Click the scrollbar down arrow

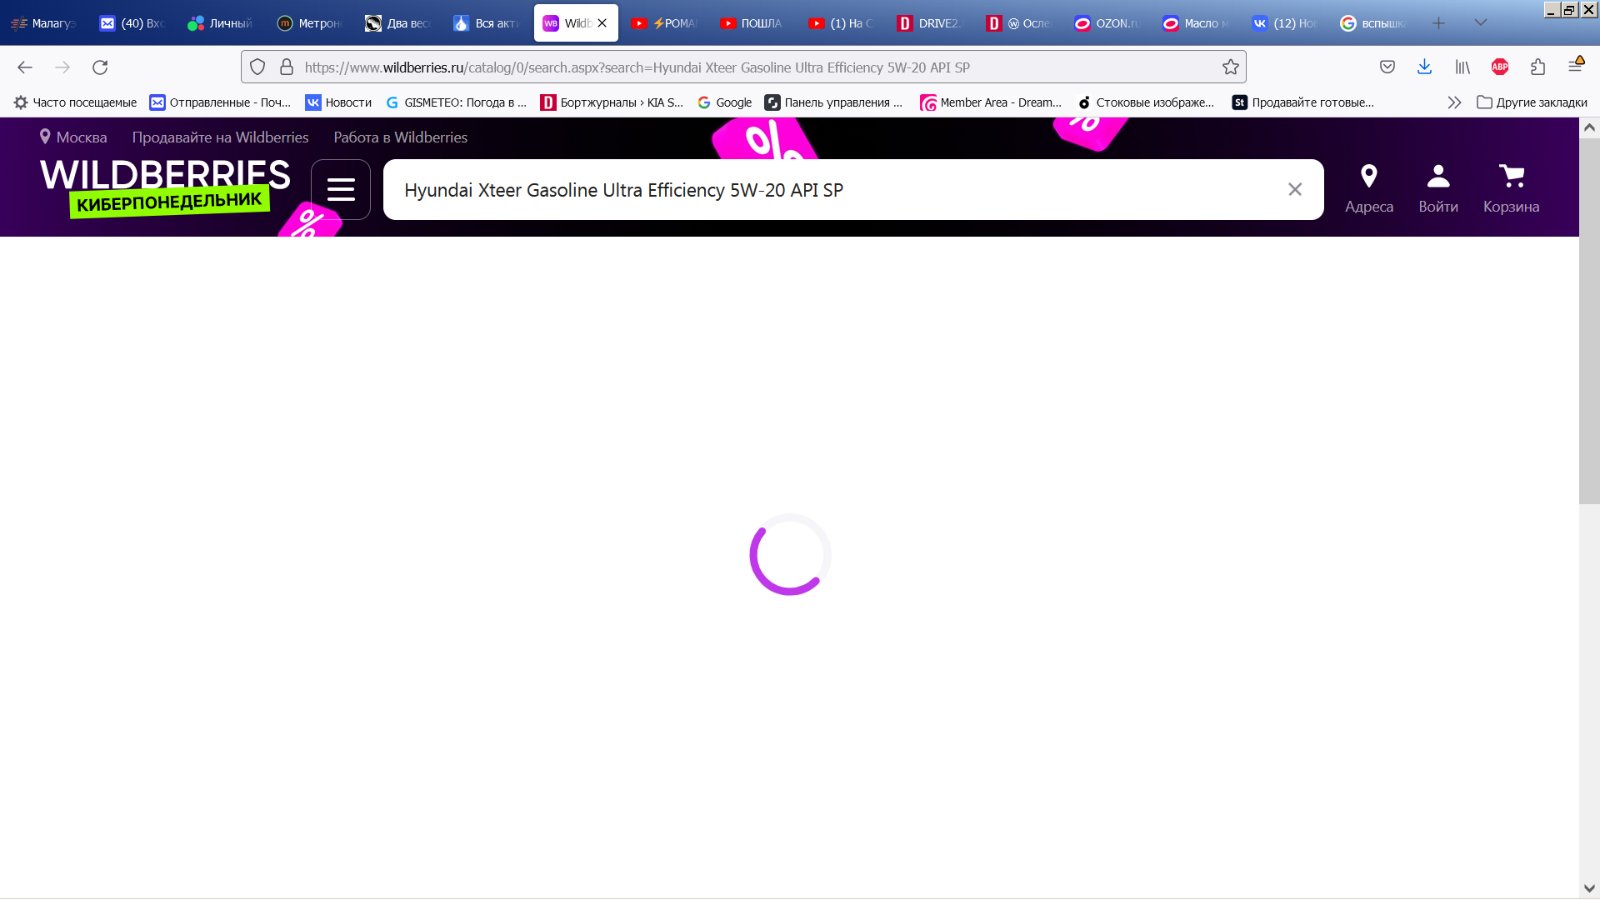click(x=1589, y=888)
